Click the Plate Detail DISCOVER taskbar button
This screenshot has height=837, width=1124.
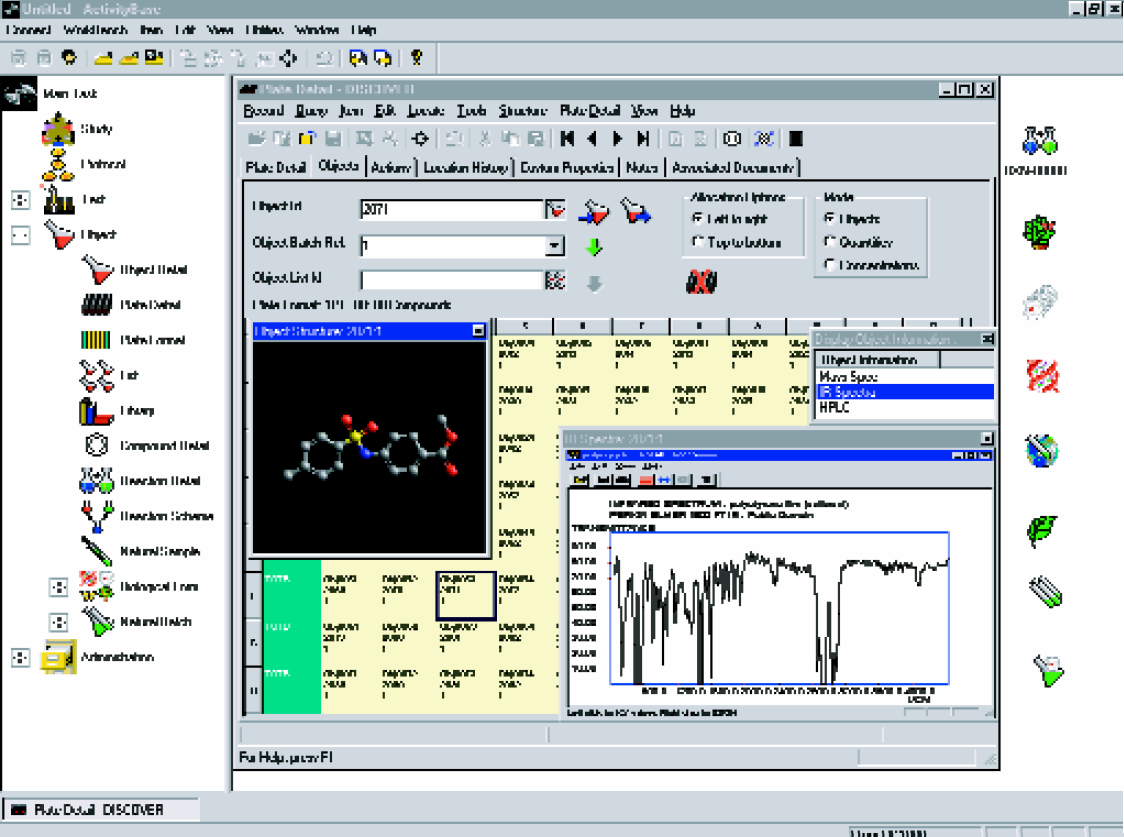click(101, 810)
